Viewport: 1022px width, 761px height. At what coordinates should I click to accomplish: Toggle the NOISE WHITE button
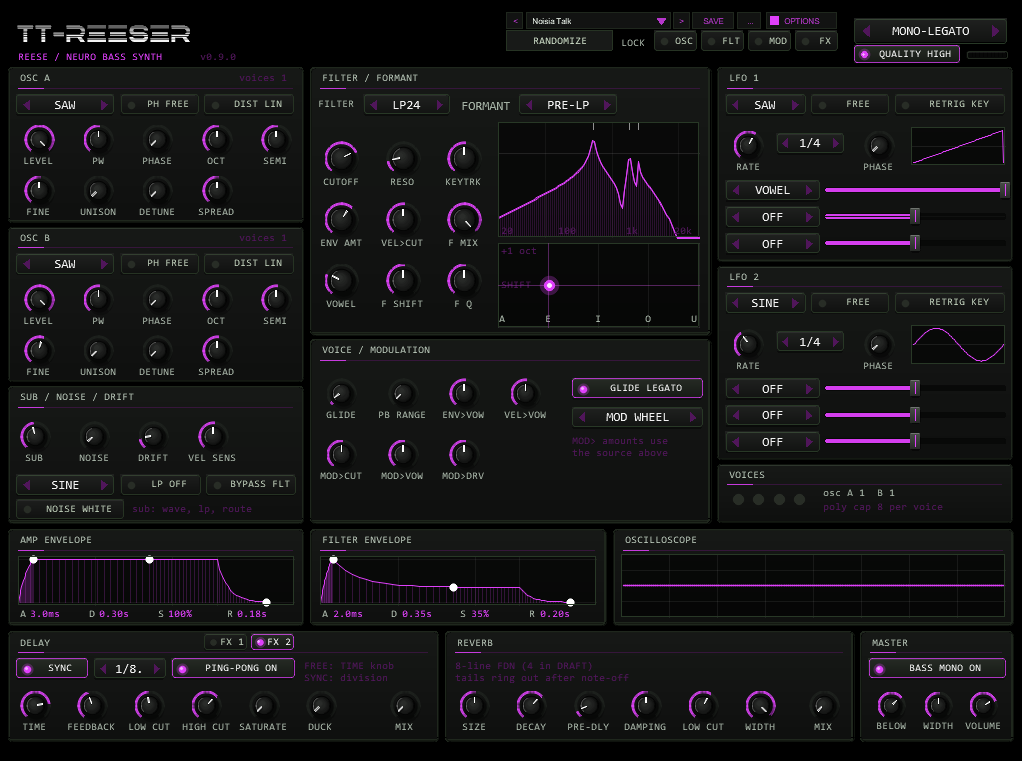click(70, 509)
